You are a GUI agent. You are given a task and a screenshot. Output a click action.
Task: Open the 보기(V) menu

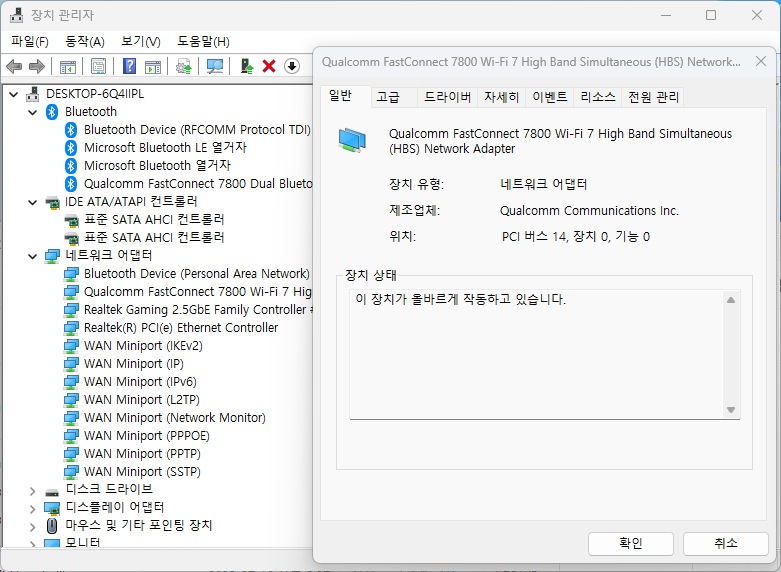(141, 41)
